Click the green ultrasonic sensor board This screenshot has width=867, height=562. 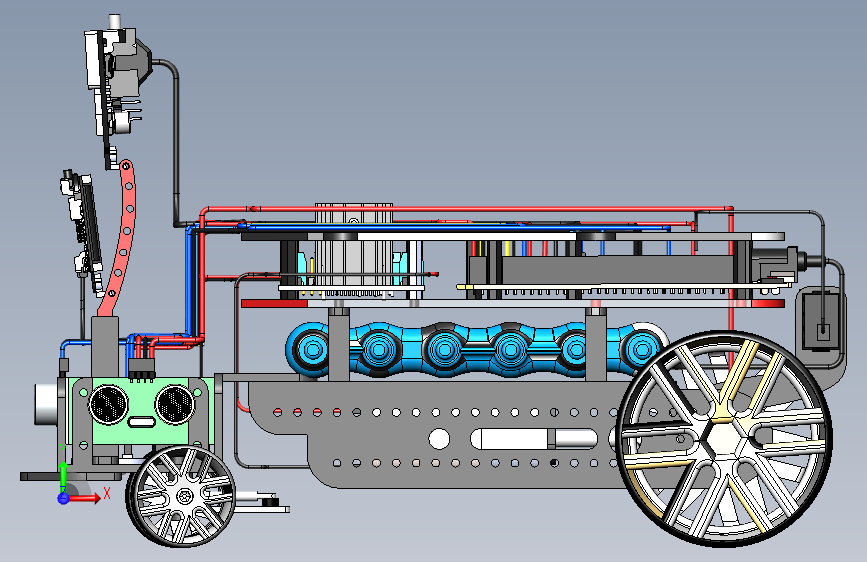pos(142,410)
